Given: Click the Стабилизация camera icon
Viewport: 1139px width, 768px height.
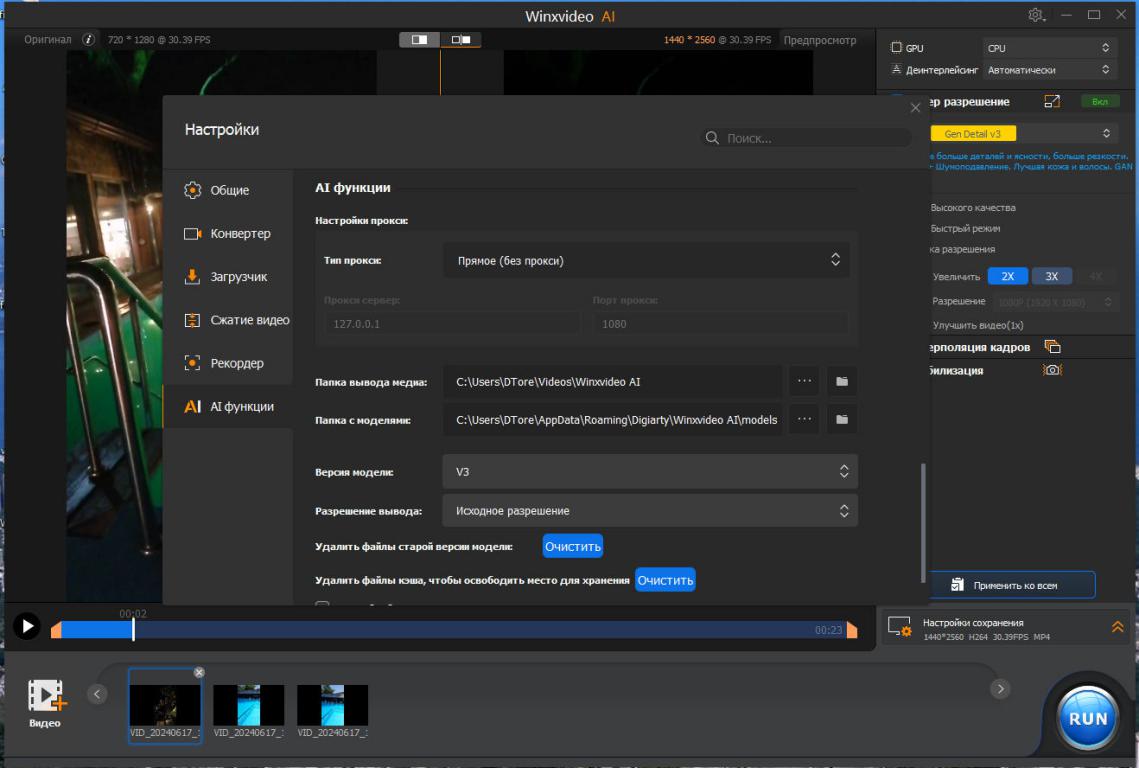Looking at the screenshot, I should point(1051,370).
